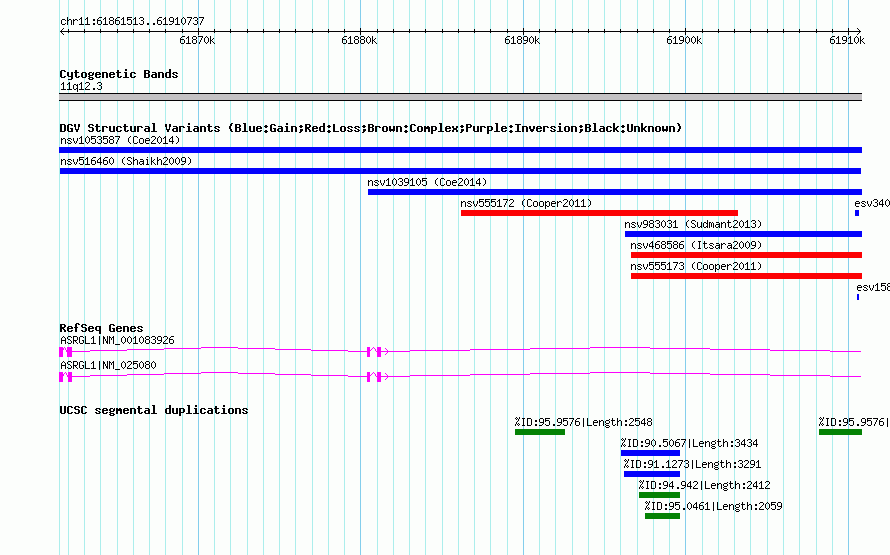
Task: Click the ASRGL1 NM_001083926 gene line
Action: (460, 351)
